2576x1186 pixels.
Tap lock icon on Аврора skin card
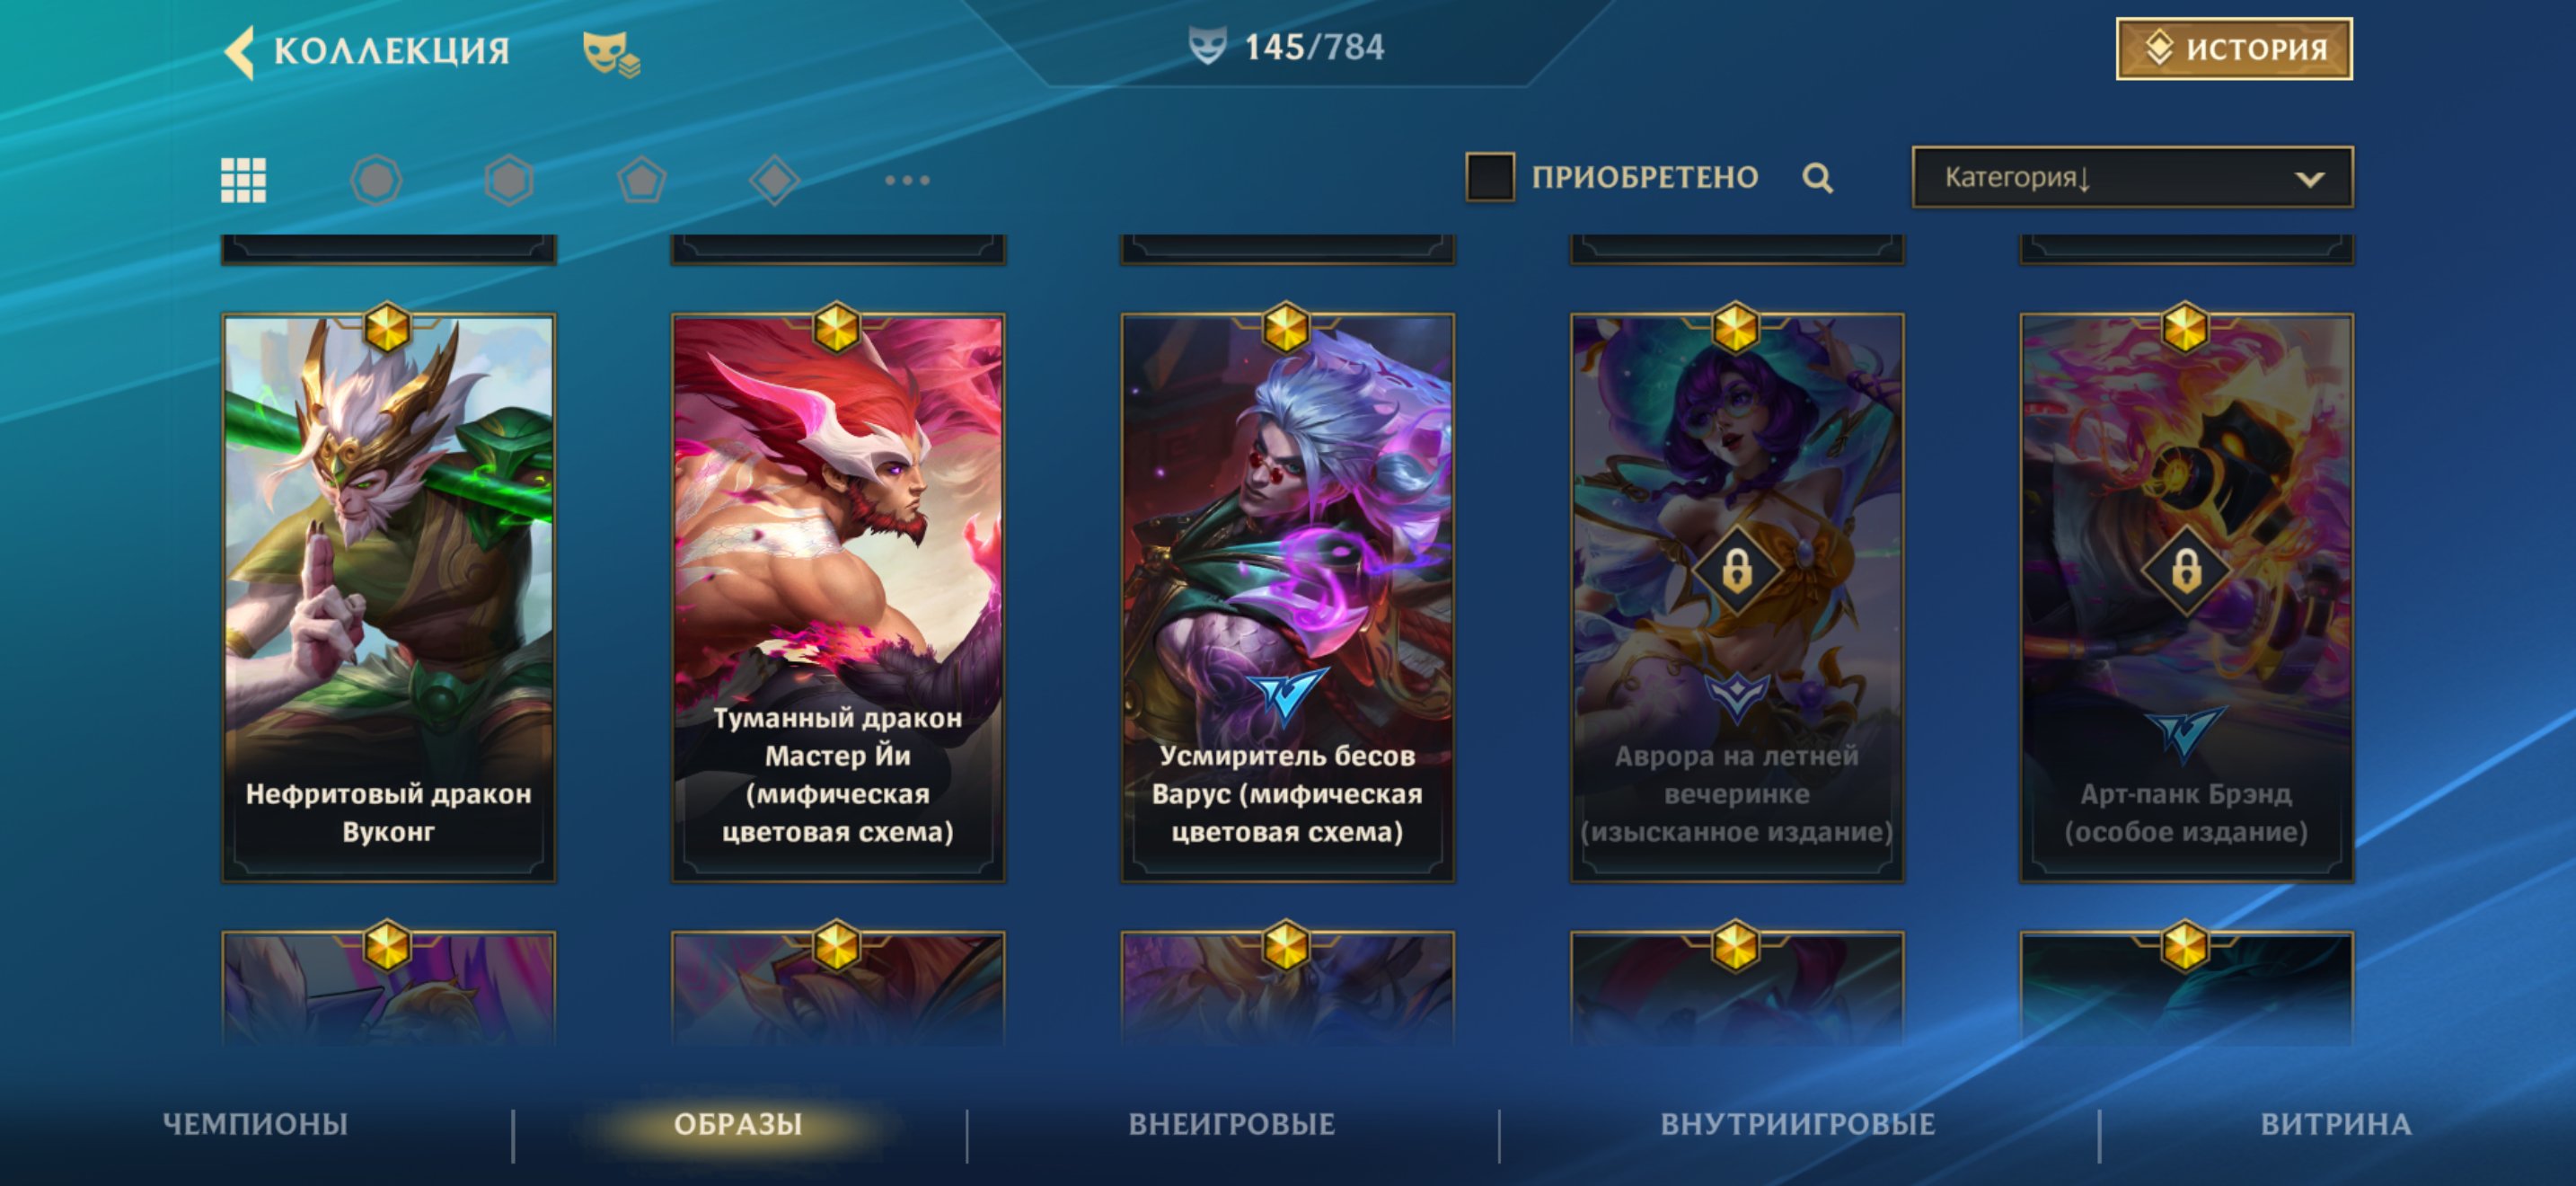point(1736,571)
